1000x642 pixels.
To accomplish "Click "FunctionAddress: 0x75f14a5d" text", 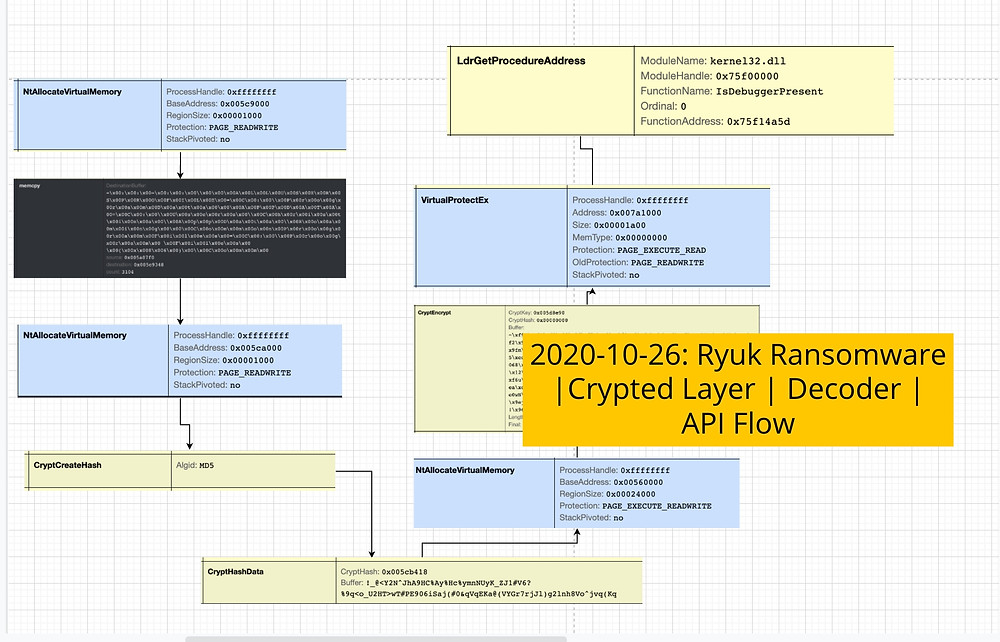I will coord(715,122).
